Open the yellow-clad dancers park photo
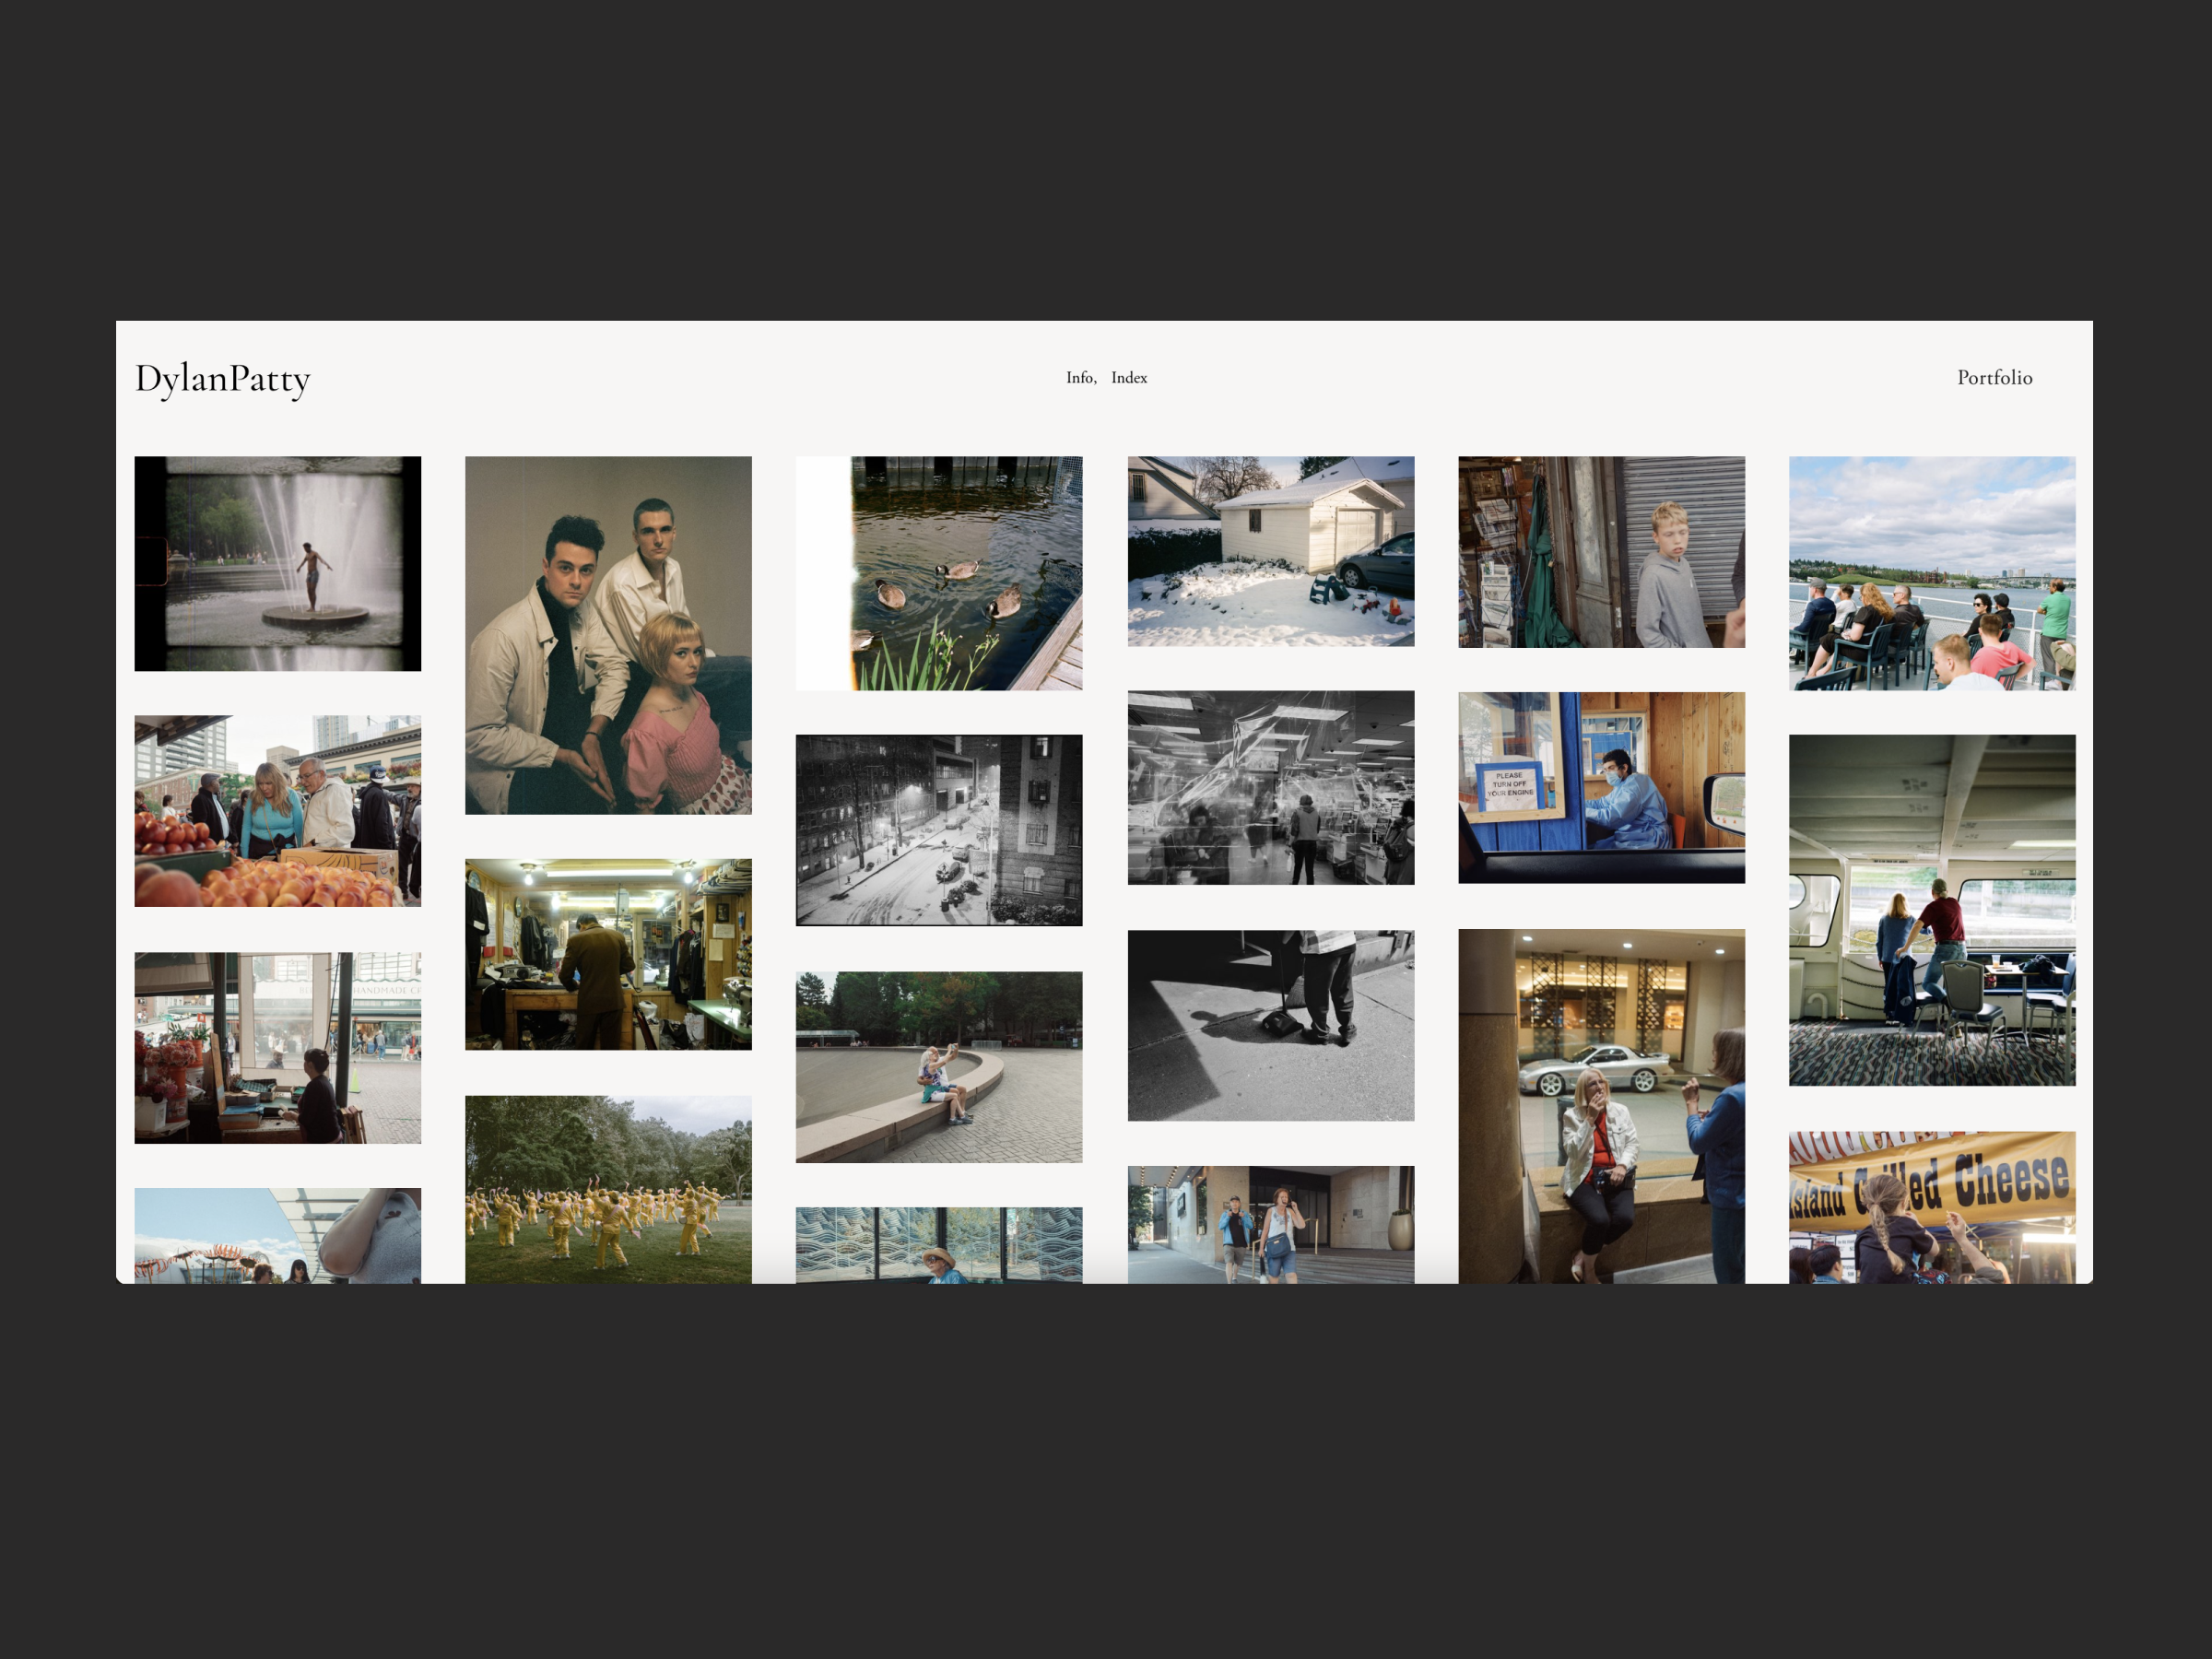2212x1659 pixels. [608, 1188]
